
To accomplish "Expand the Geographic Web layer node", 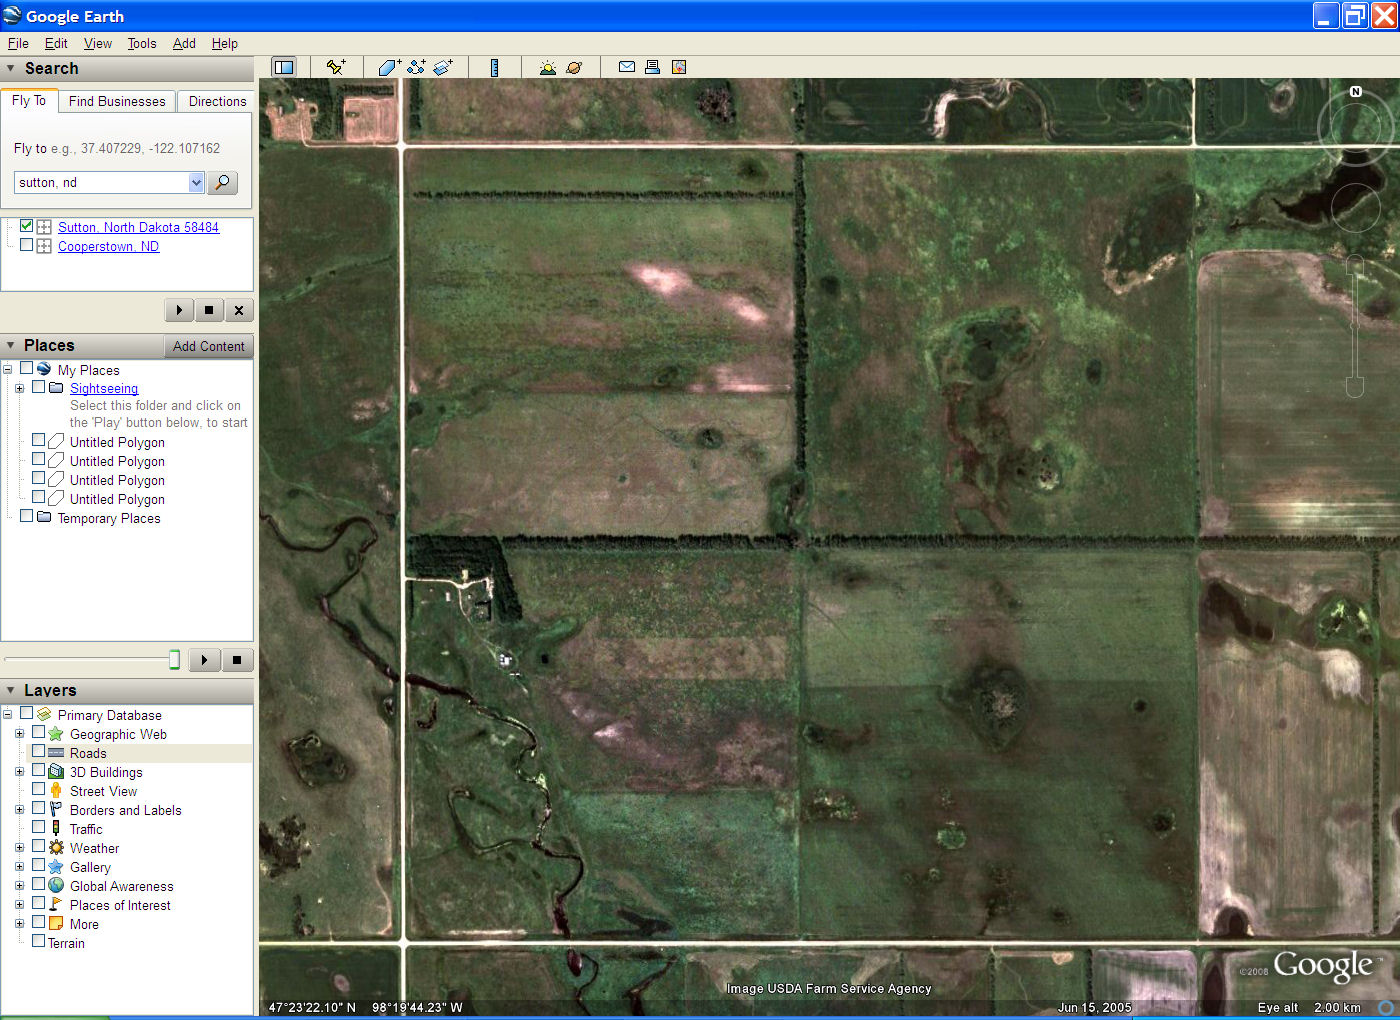I will point(19,734).
